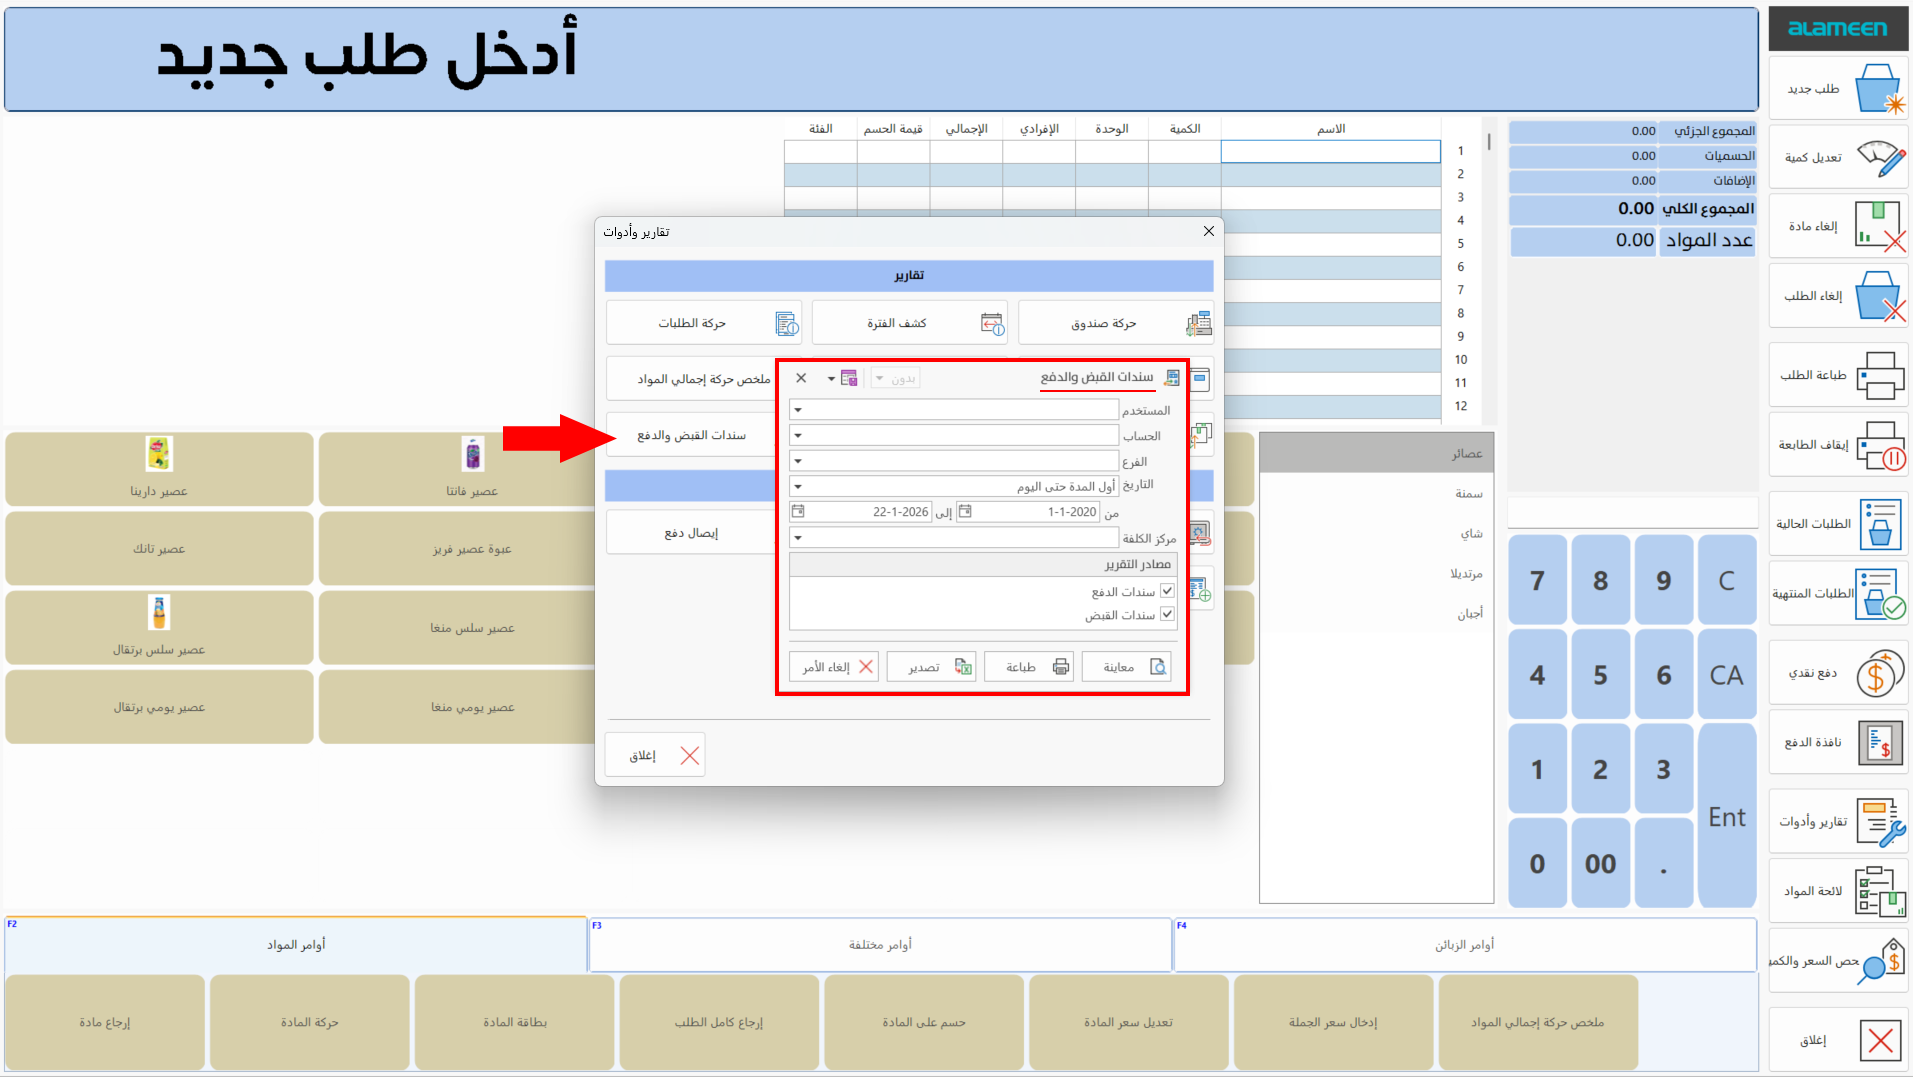This screenshot has height=1077, width=1913.
Task: Click the إغلاق icon in the sidebar
Action: 1880,1040
